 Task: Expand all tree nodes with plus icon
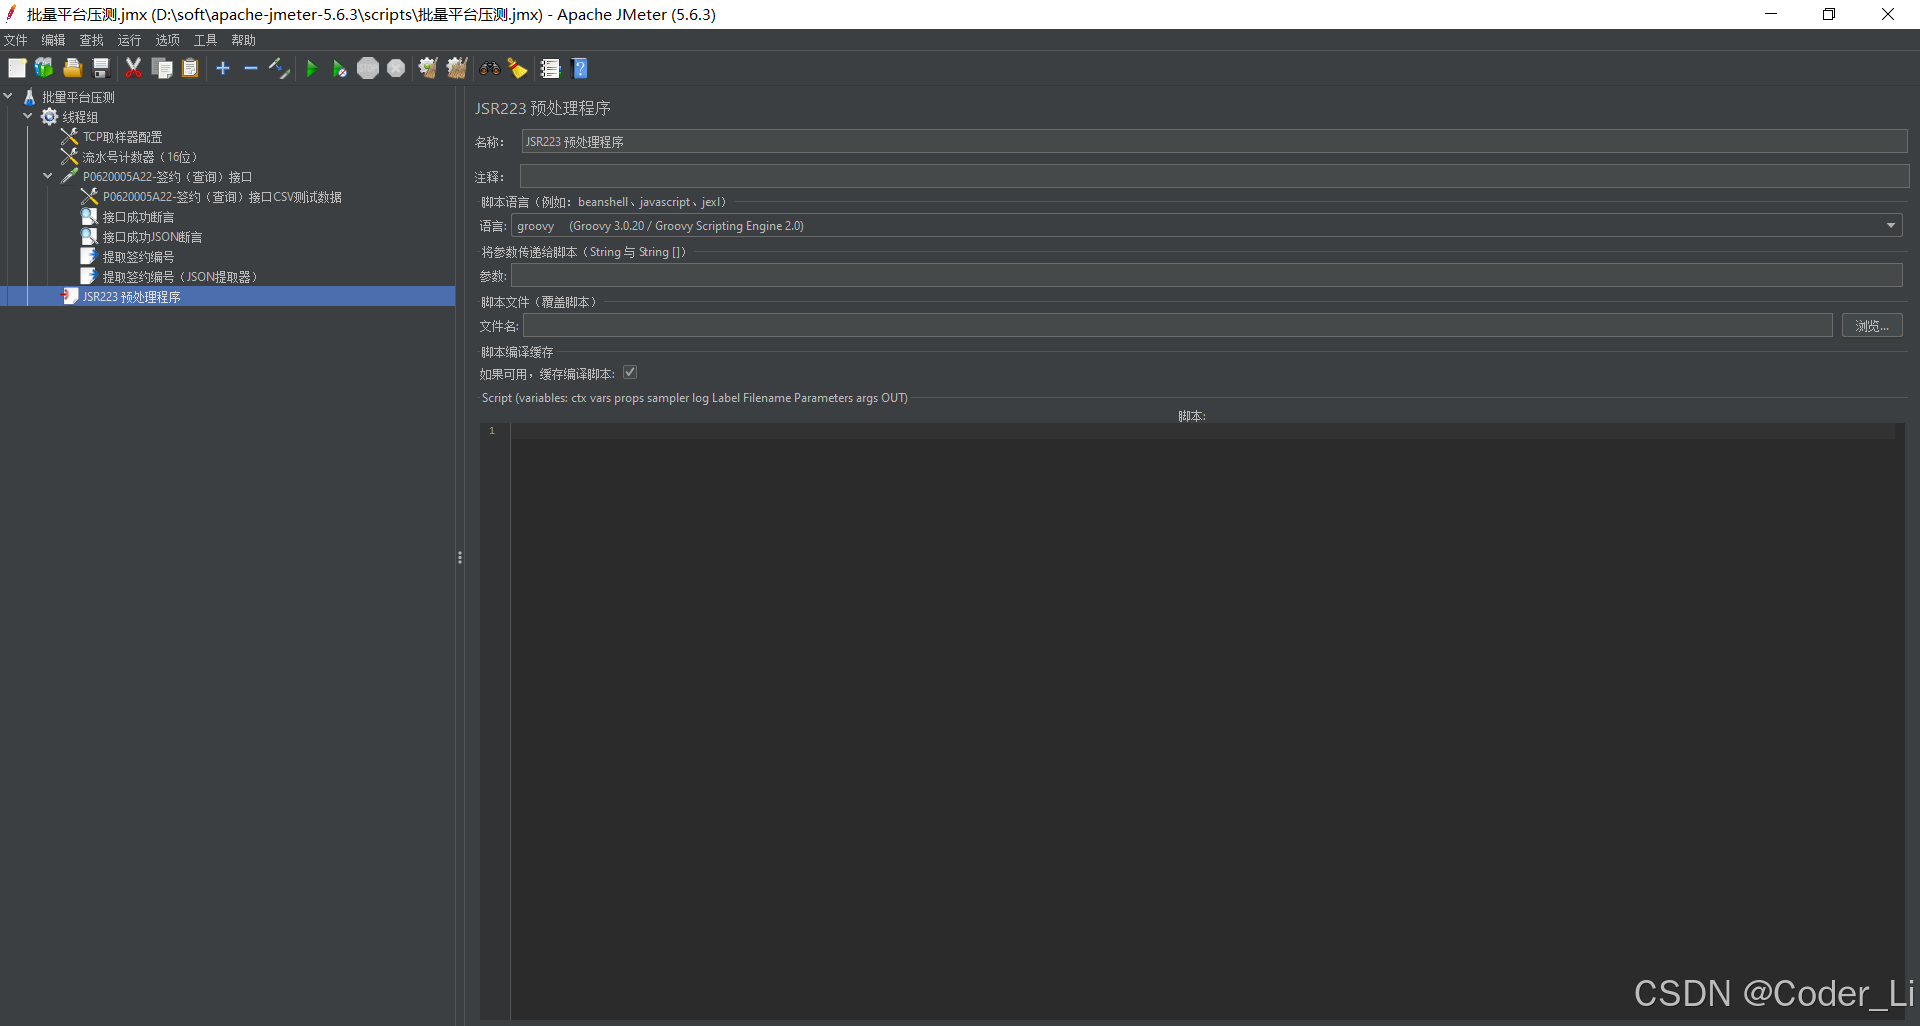(223, 68)
